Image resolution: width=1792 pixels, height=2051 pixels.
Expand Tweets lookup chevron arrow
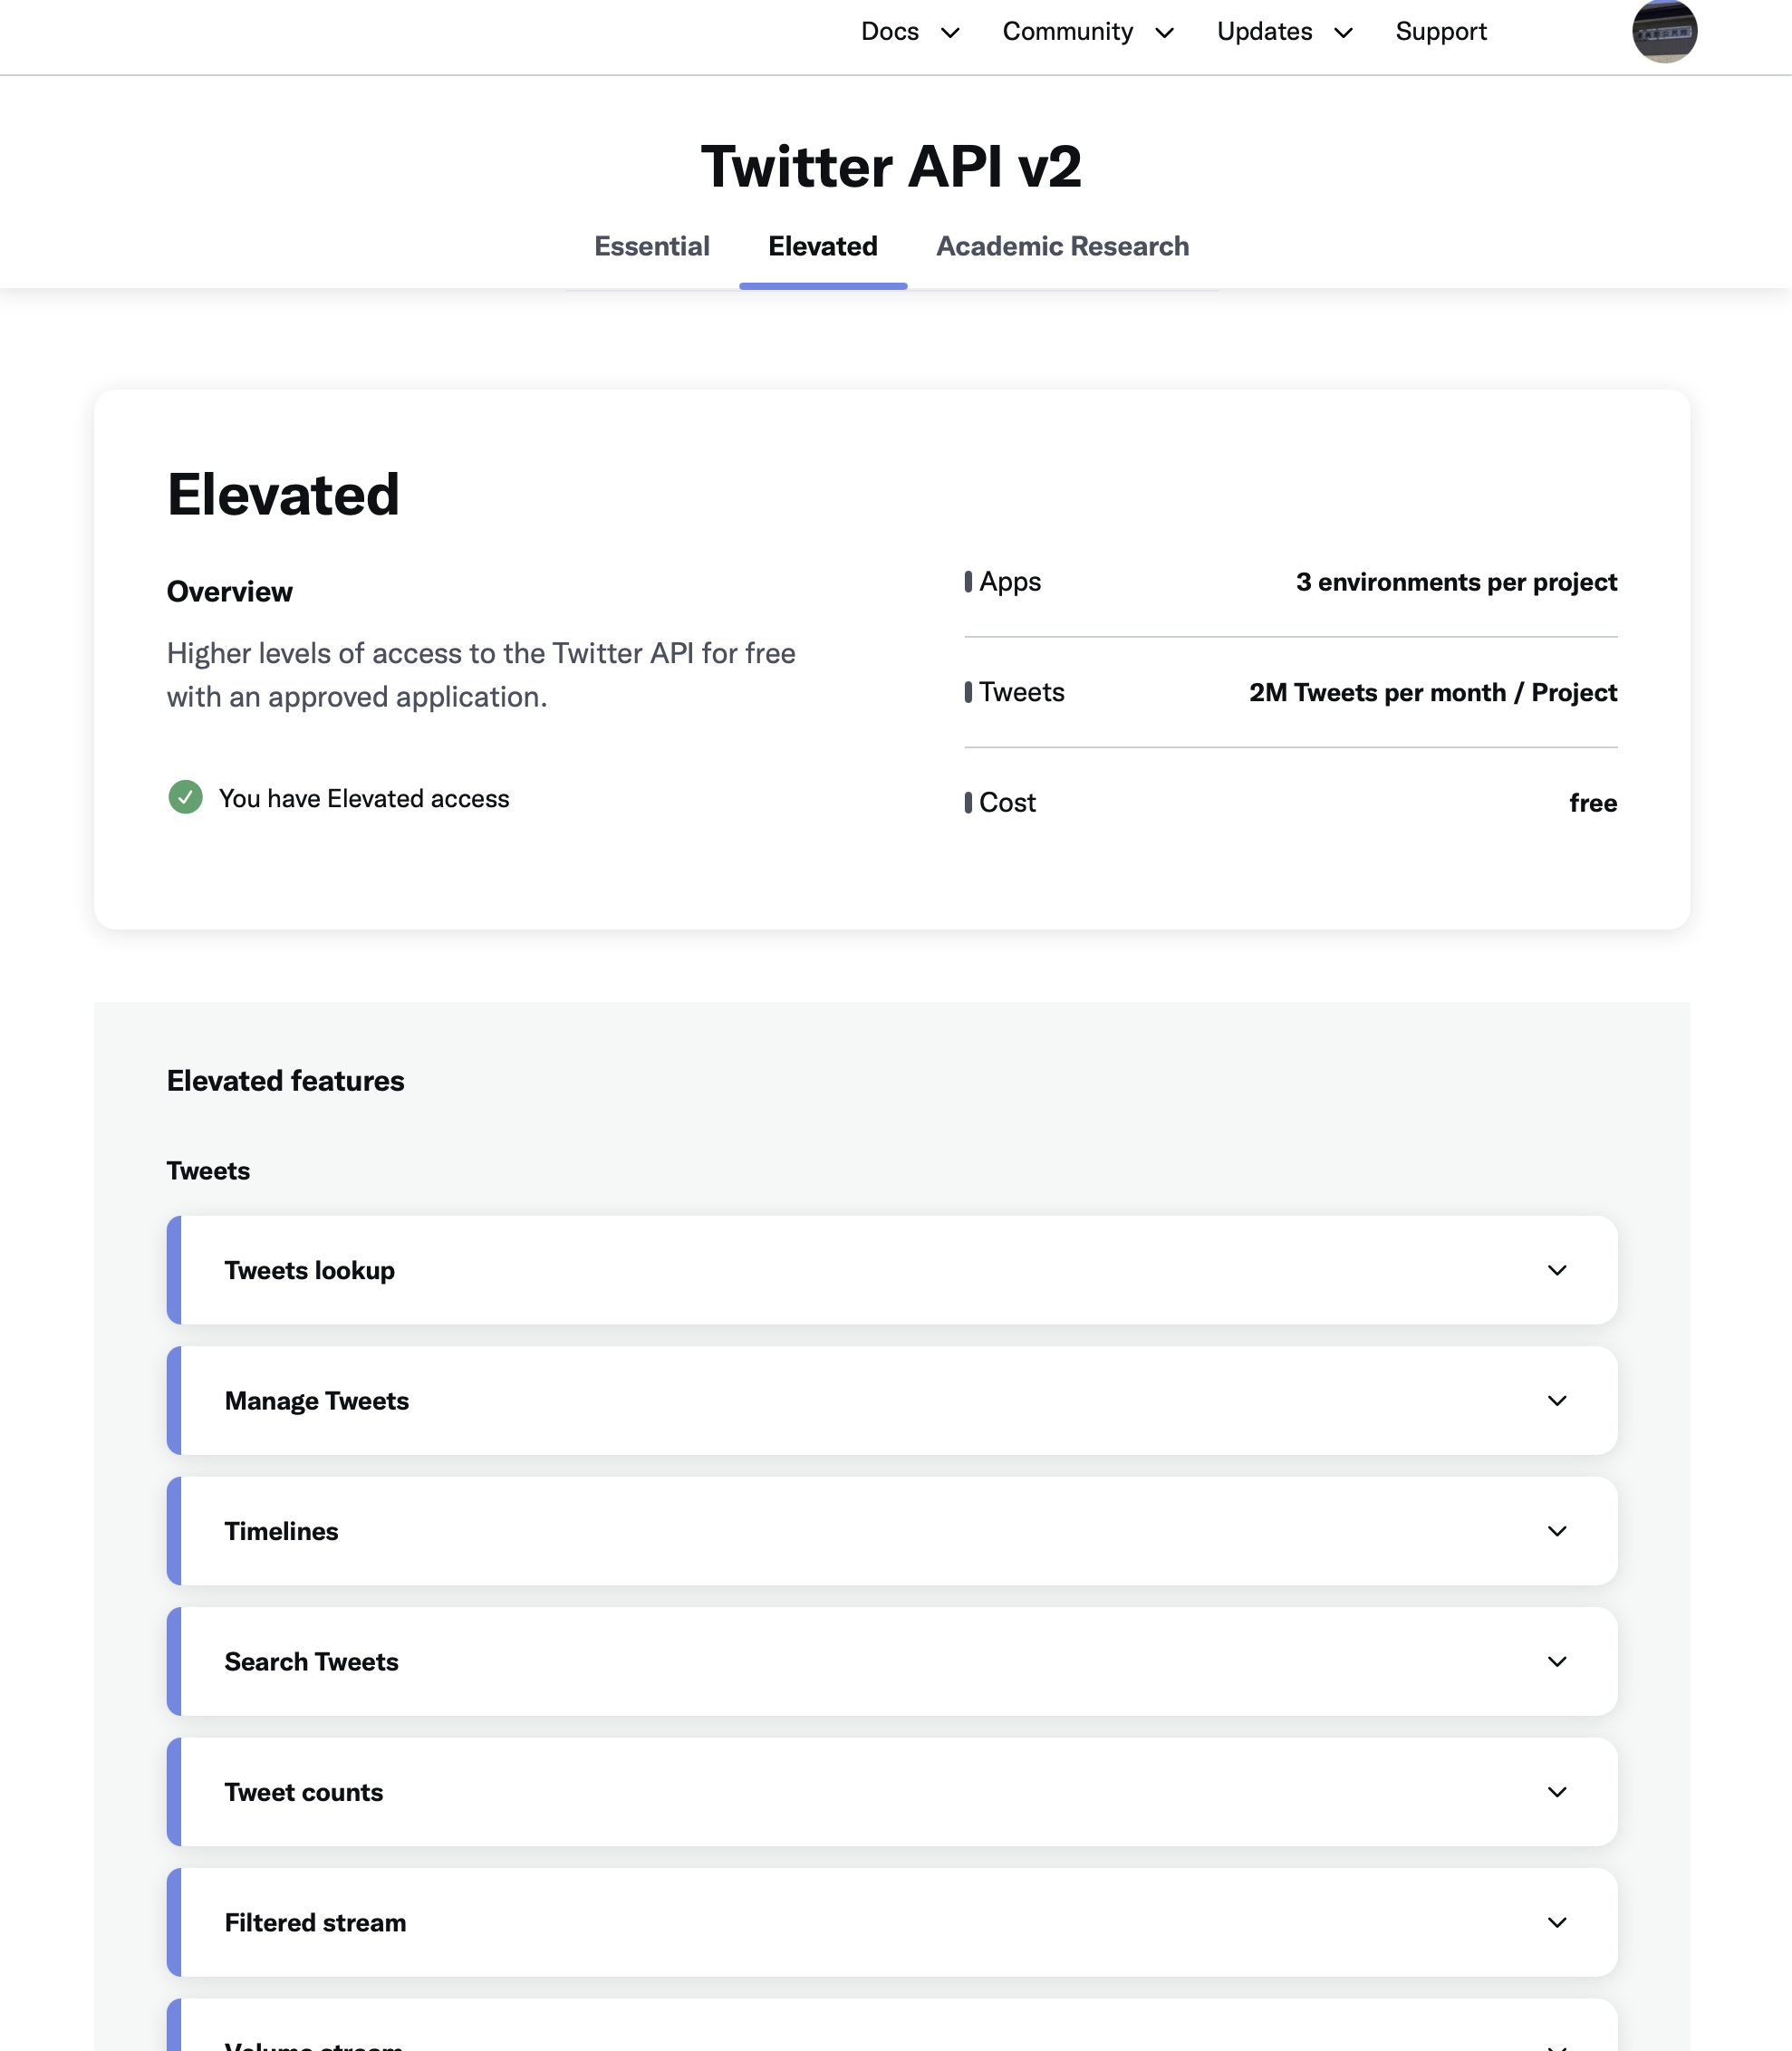tap(1556, 1270)
